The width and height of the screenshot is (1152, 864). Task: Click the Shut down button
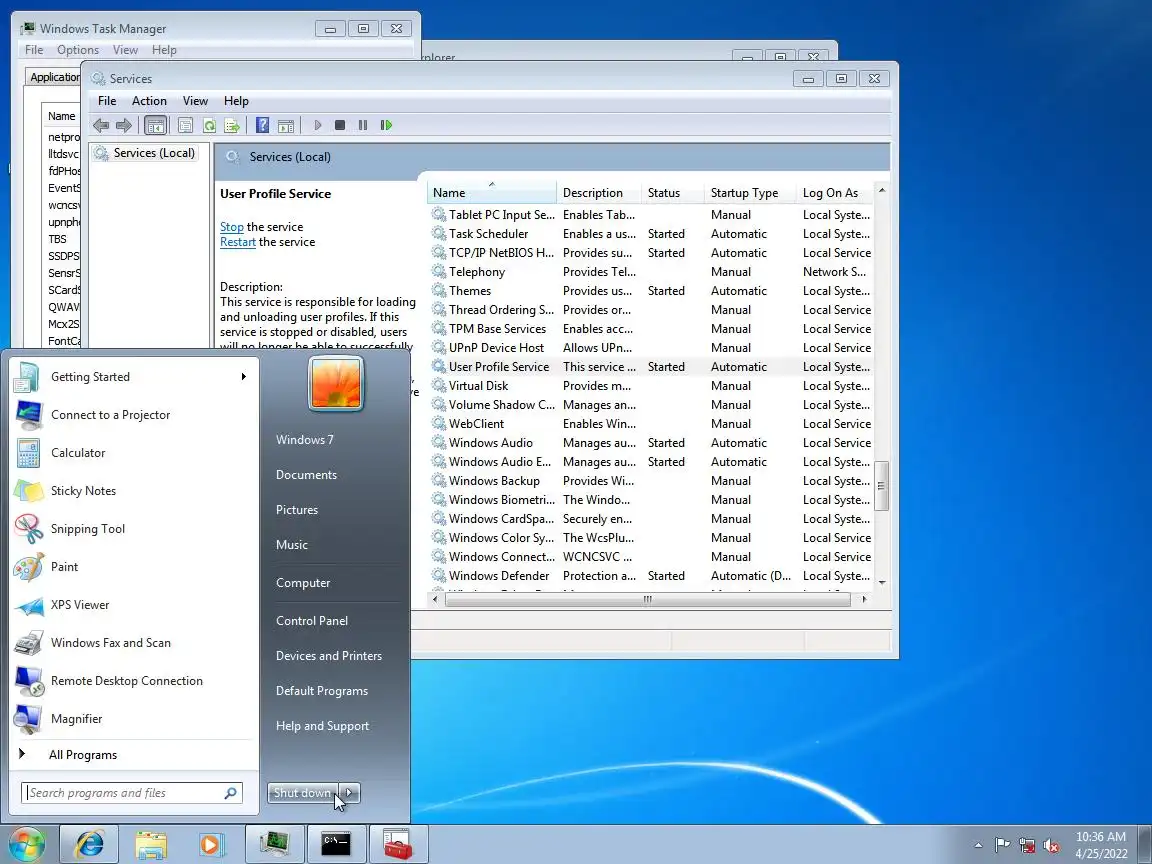[303, 793]
